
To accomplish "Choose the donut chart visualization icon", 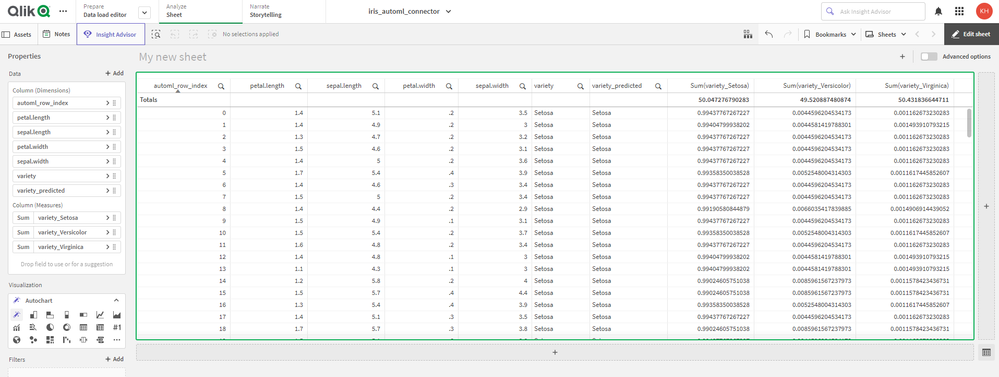I will [x=67, y=327].
